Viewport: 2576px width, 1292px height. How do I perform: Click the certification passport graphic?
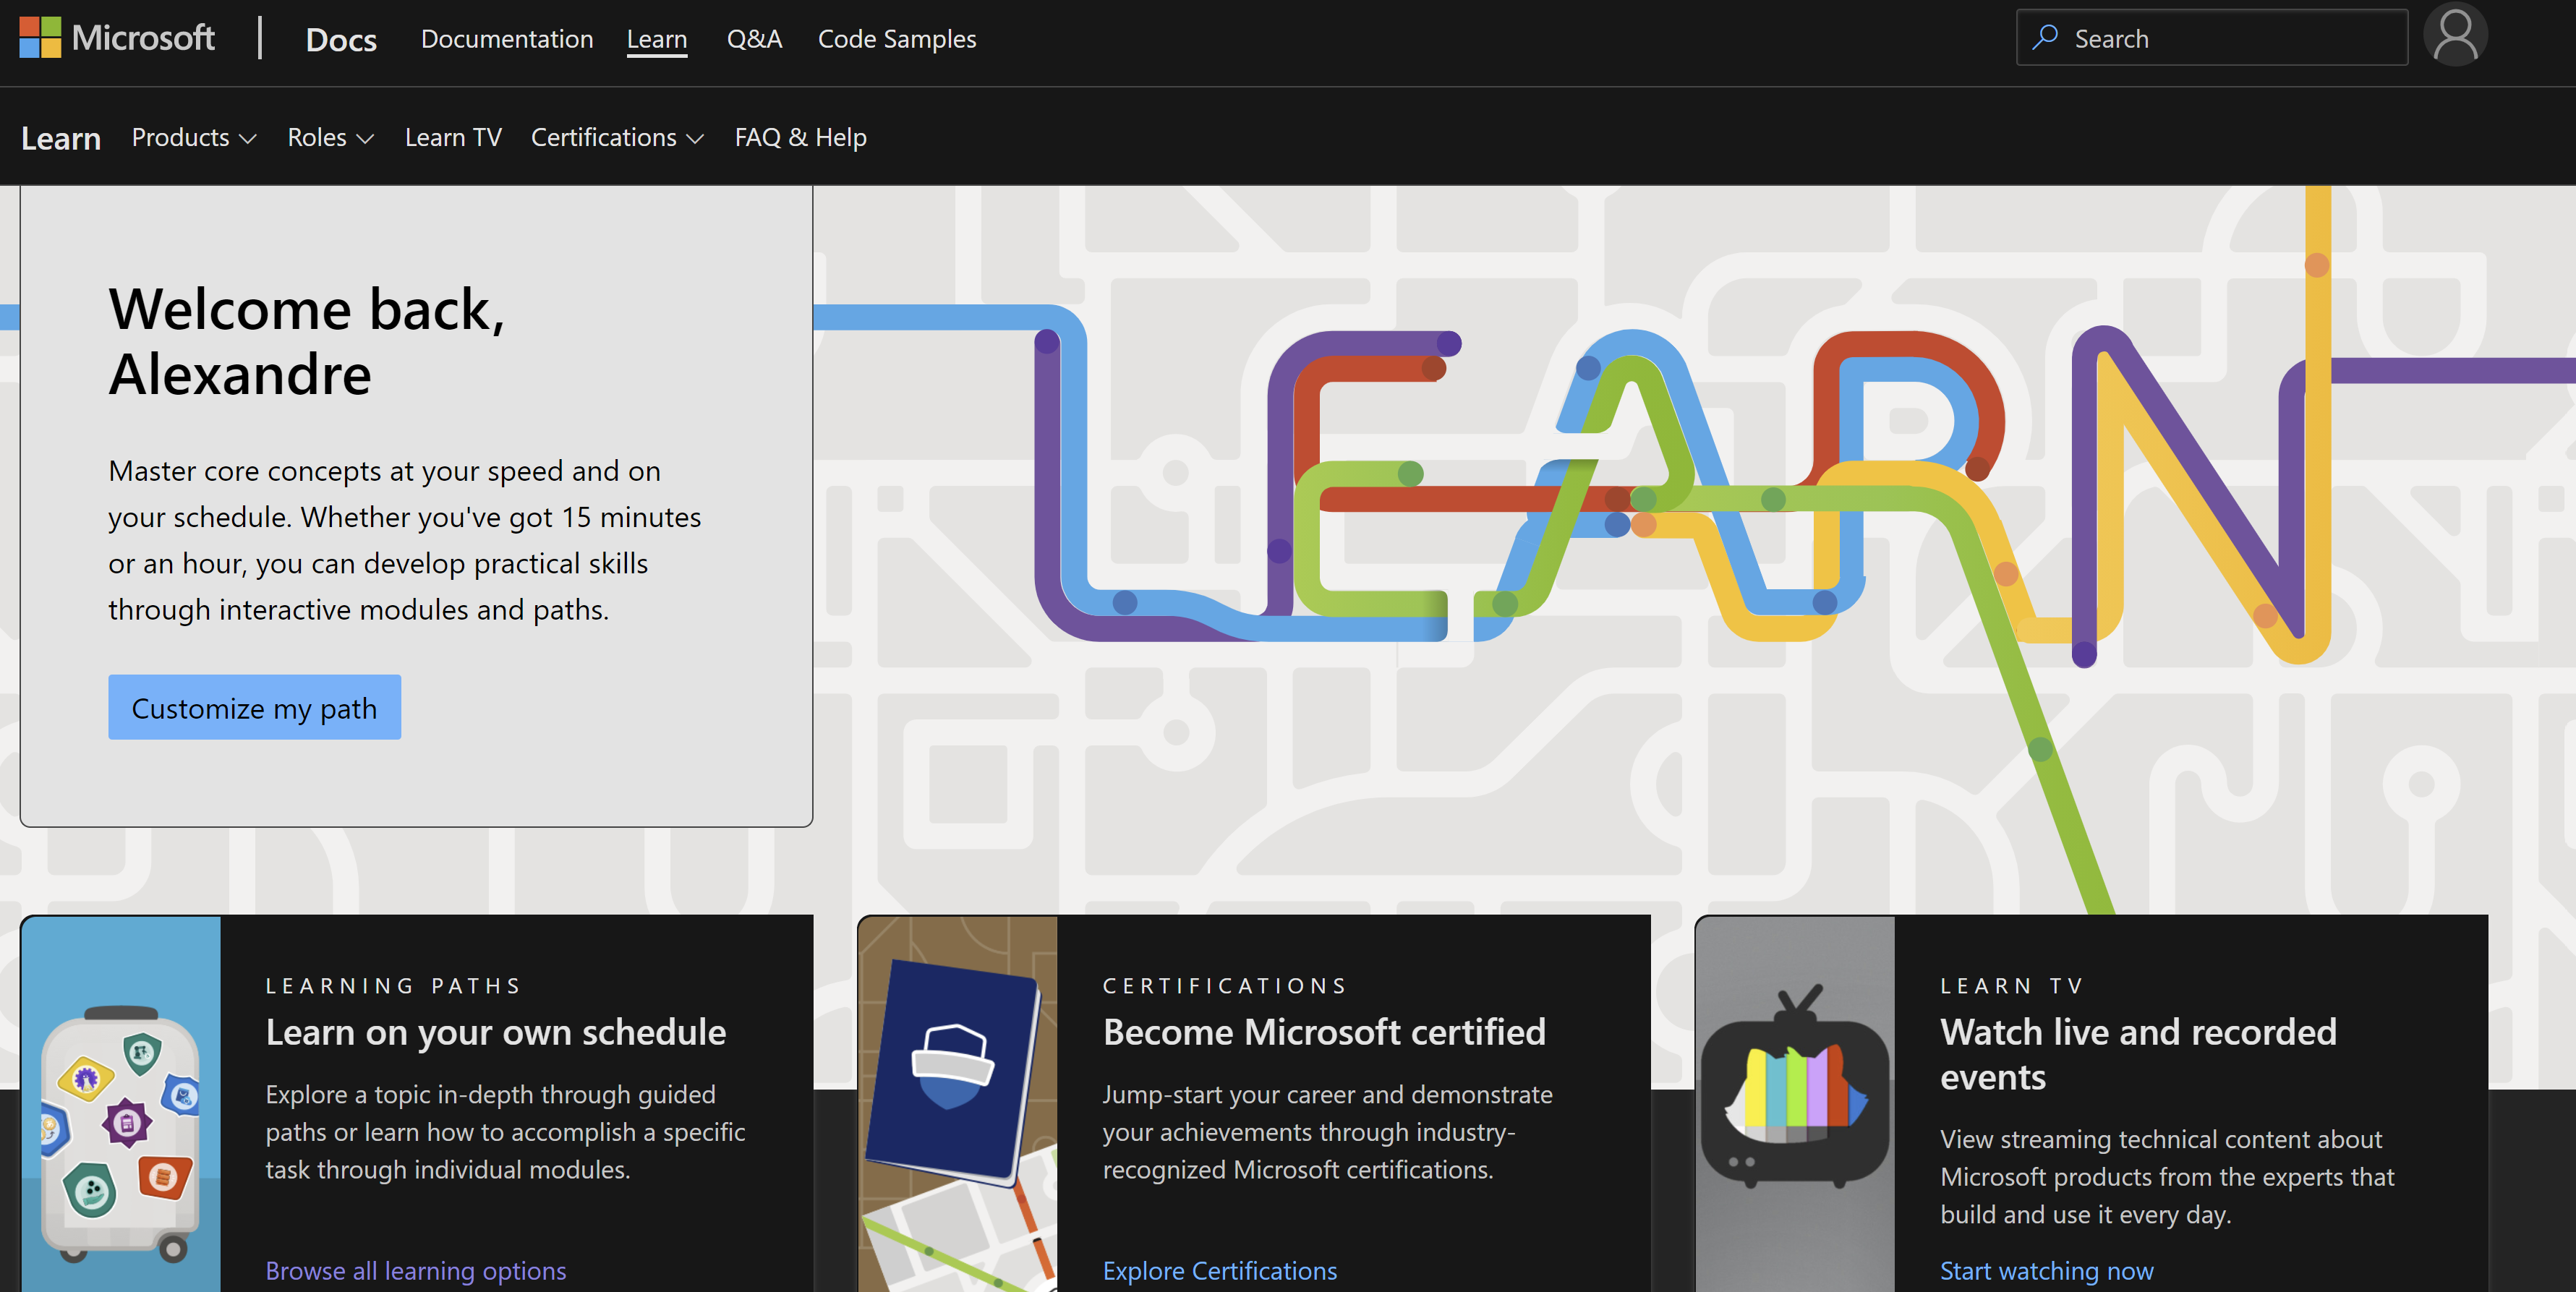coord(957,1080)
